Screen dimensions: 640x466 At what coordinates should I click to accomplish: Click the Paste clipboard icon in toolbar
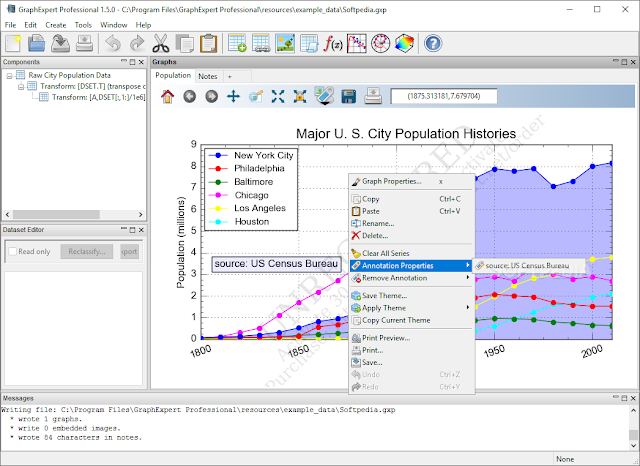point(209,43)
